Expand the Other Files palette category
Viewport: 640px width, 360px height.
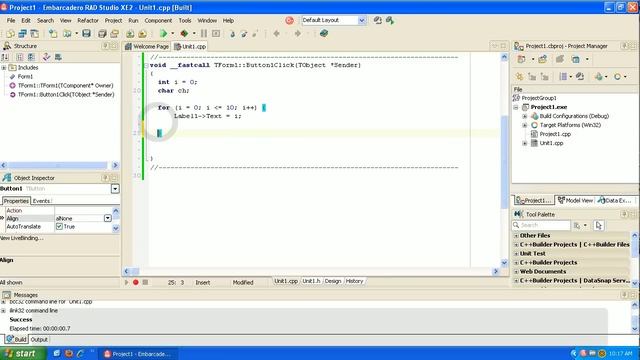(x=516, y=236)
